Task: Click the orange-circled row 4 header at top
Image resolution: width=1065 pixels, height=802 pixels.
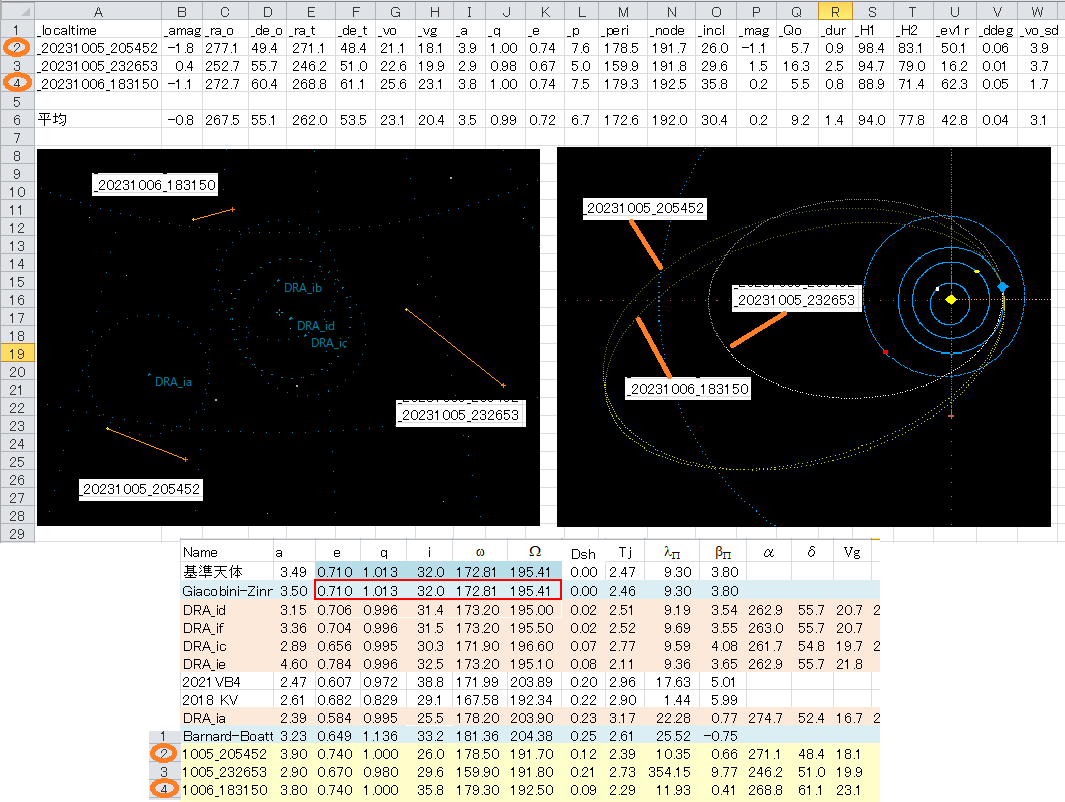Action: [17, 83]
